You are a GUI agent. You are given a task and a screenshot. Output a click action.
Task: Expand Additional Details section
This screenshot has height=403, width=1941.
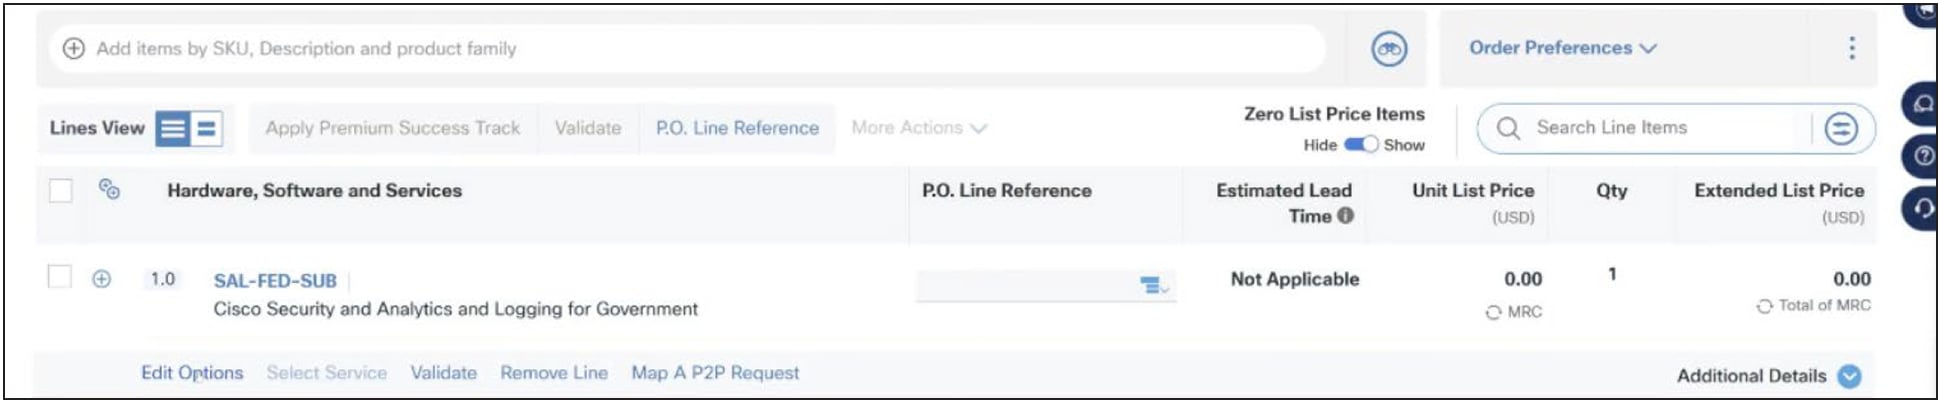[1849, 376]
